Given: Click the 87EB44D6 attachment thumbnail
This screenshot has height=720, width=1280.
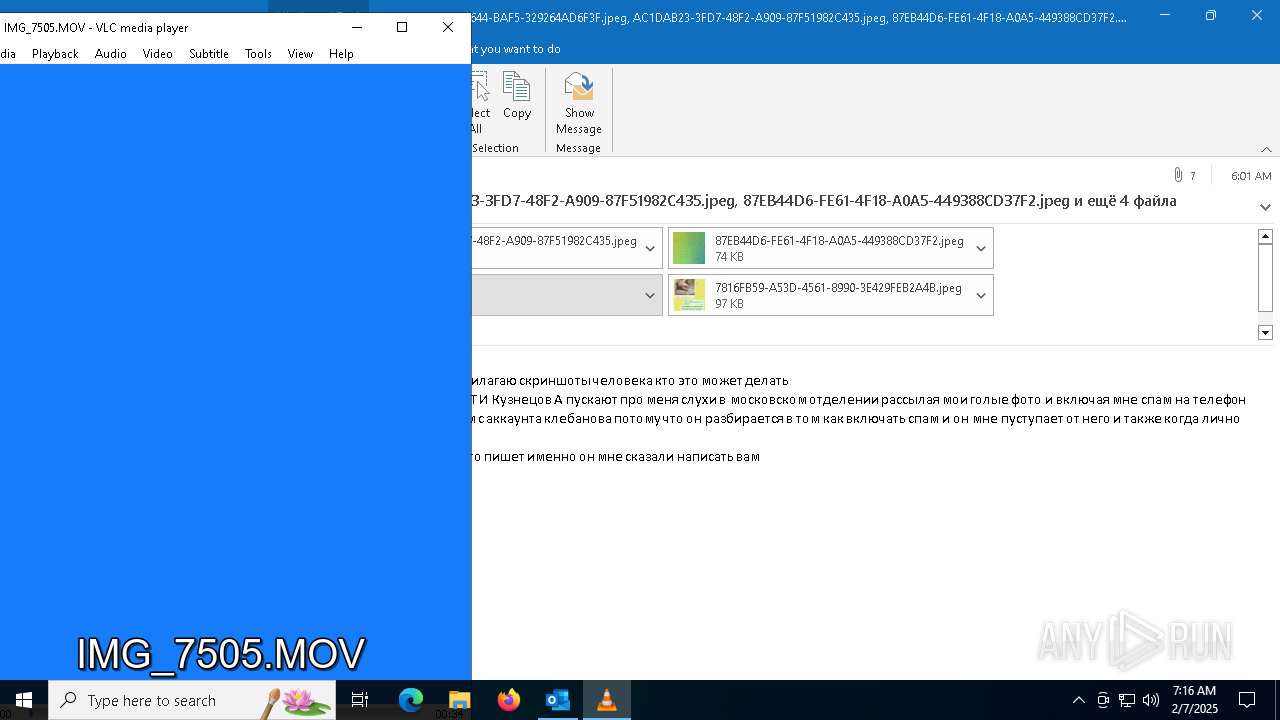Looking at the screenshot, I should click(689, 248).
